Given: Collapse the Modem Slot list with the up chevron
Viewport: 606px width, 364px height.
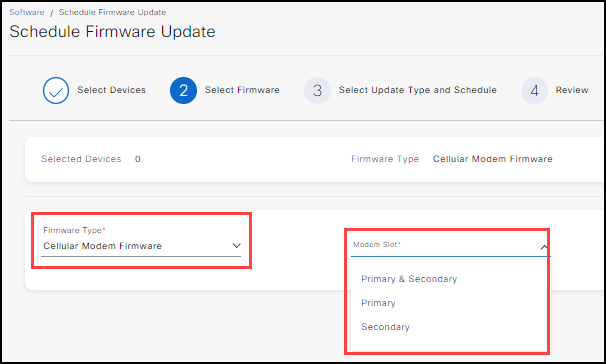Looking at the screenshot, I should [543, 247].
